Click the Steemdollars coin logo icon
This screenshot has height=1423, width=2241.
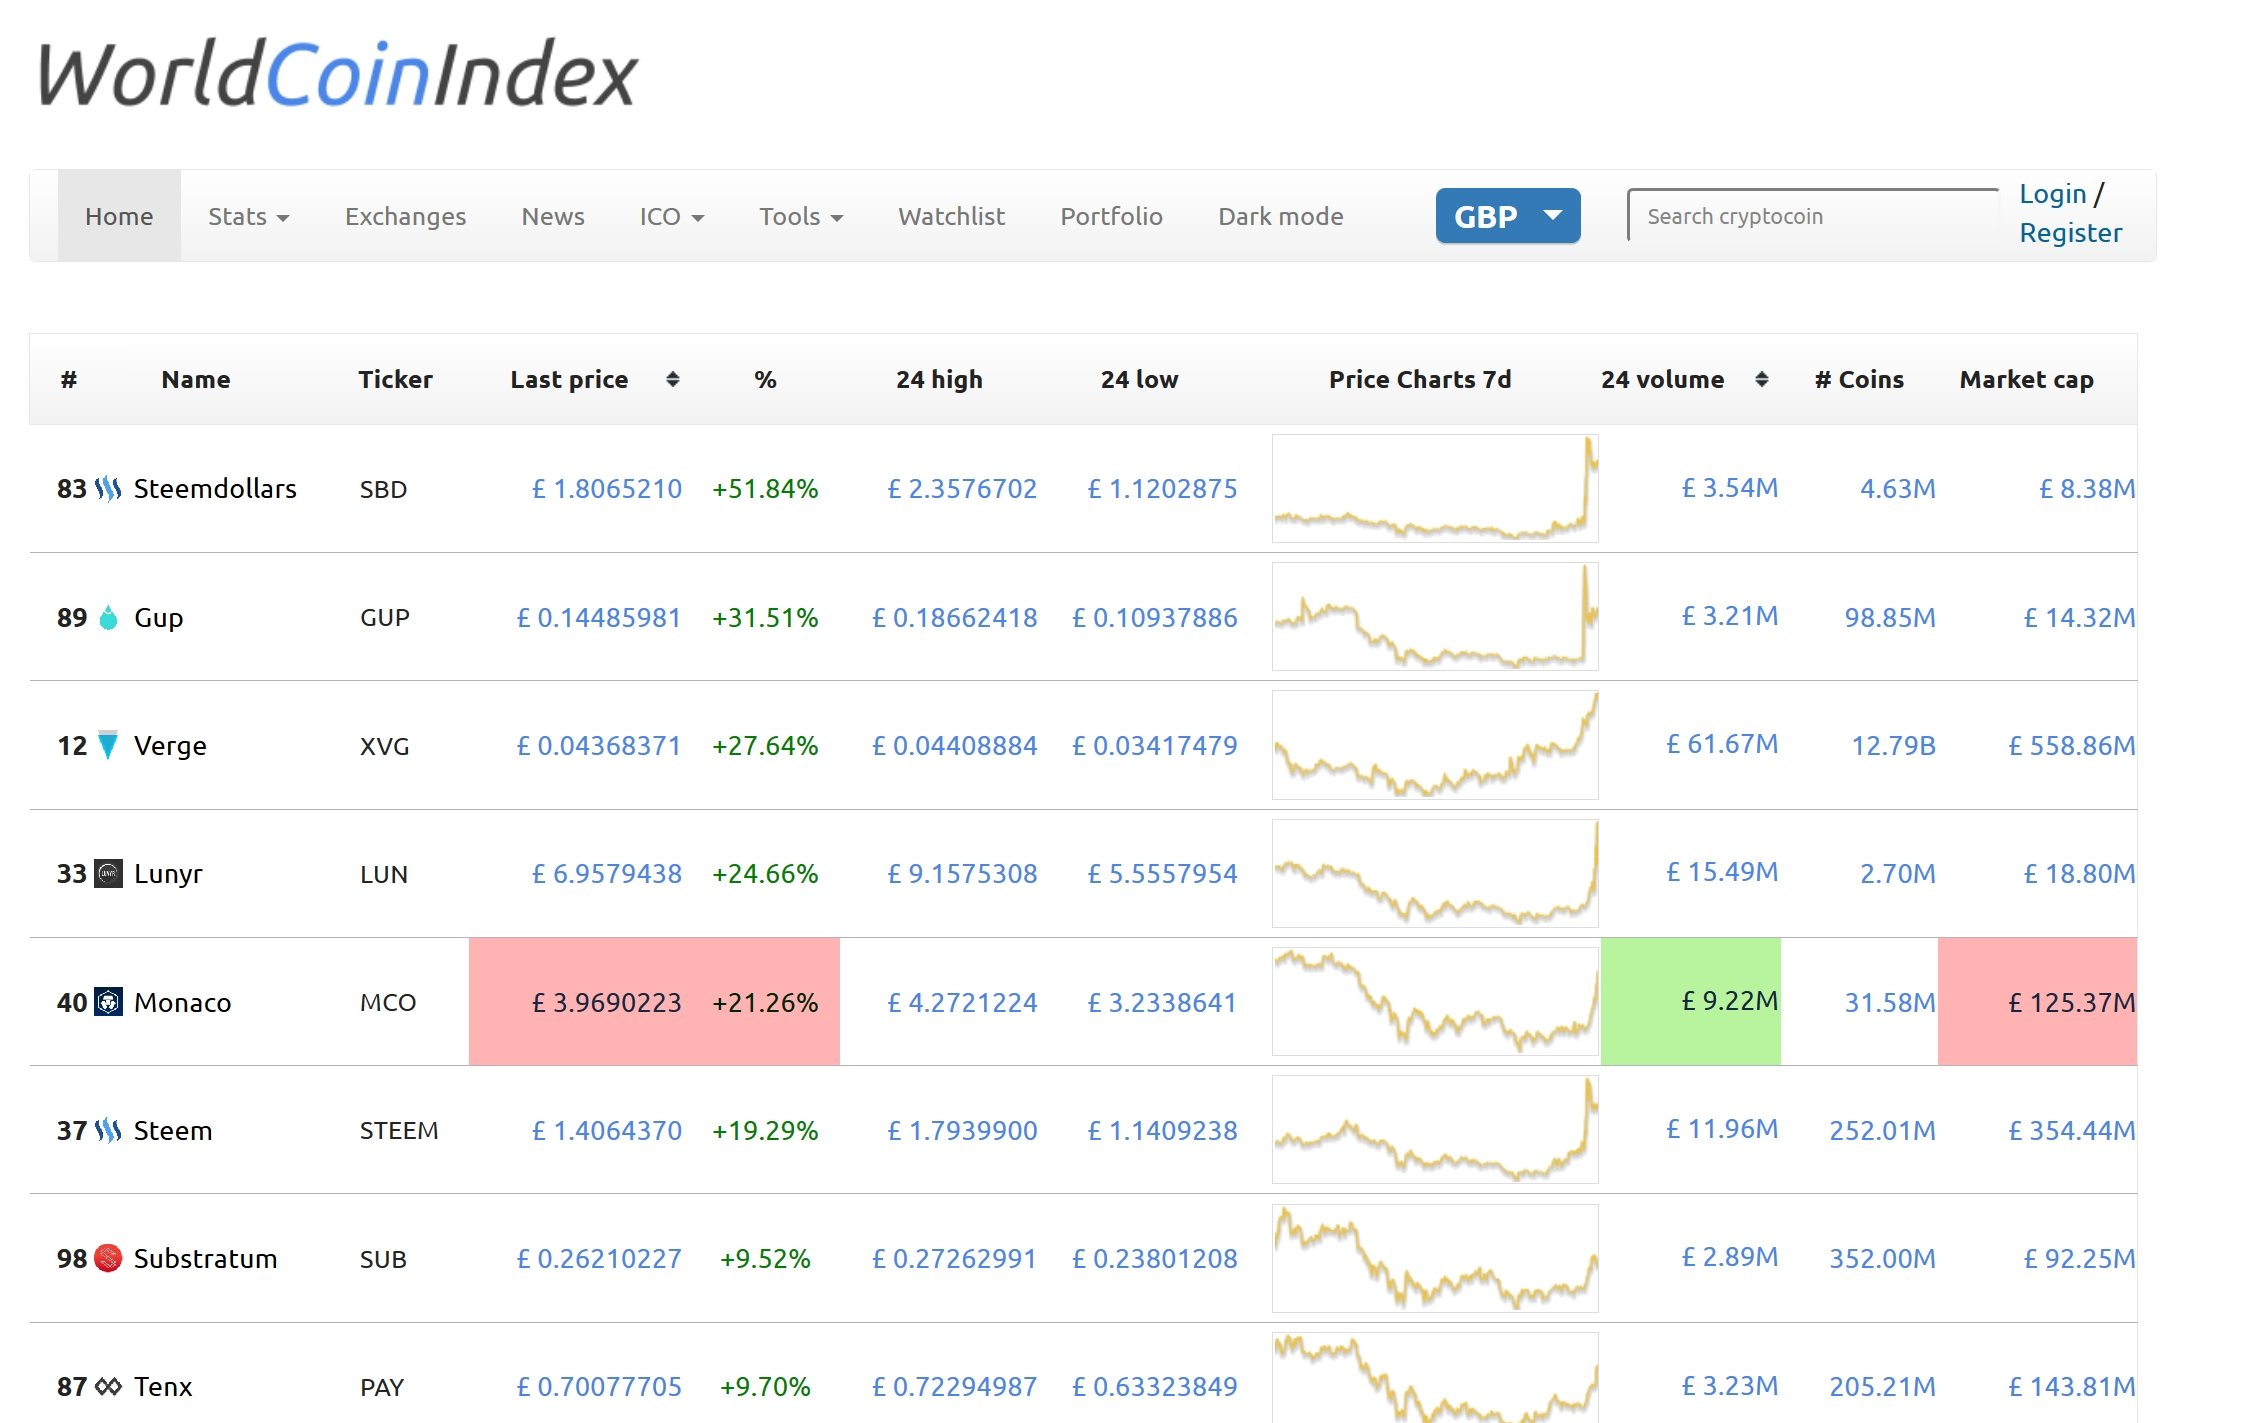pos(108,489)
